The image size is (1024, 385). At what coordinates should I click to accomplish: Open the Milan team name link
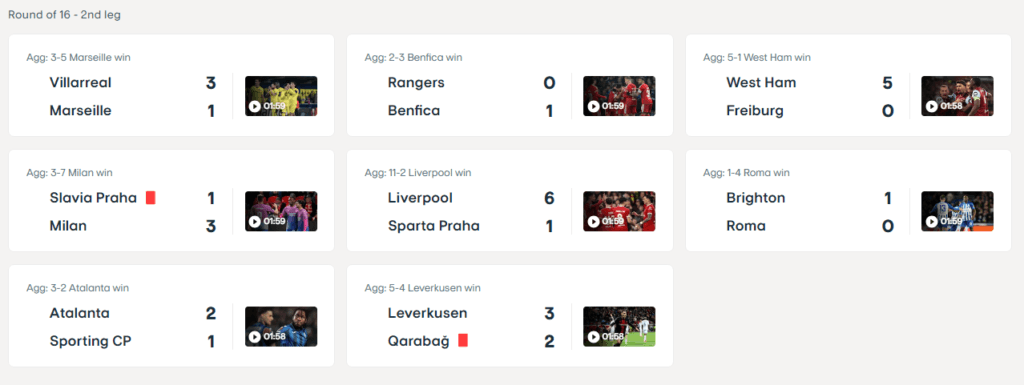click(x=68, y=226)
